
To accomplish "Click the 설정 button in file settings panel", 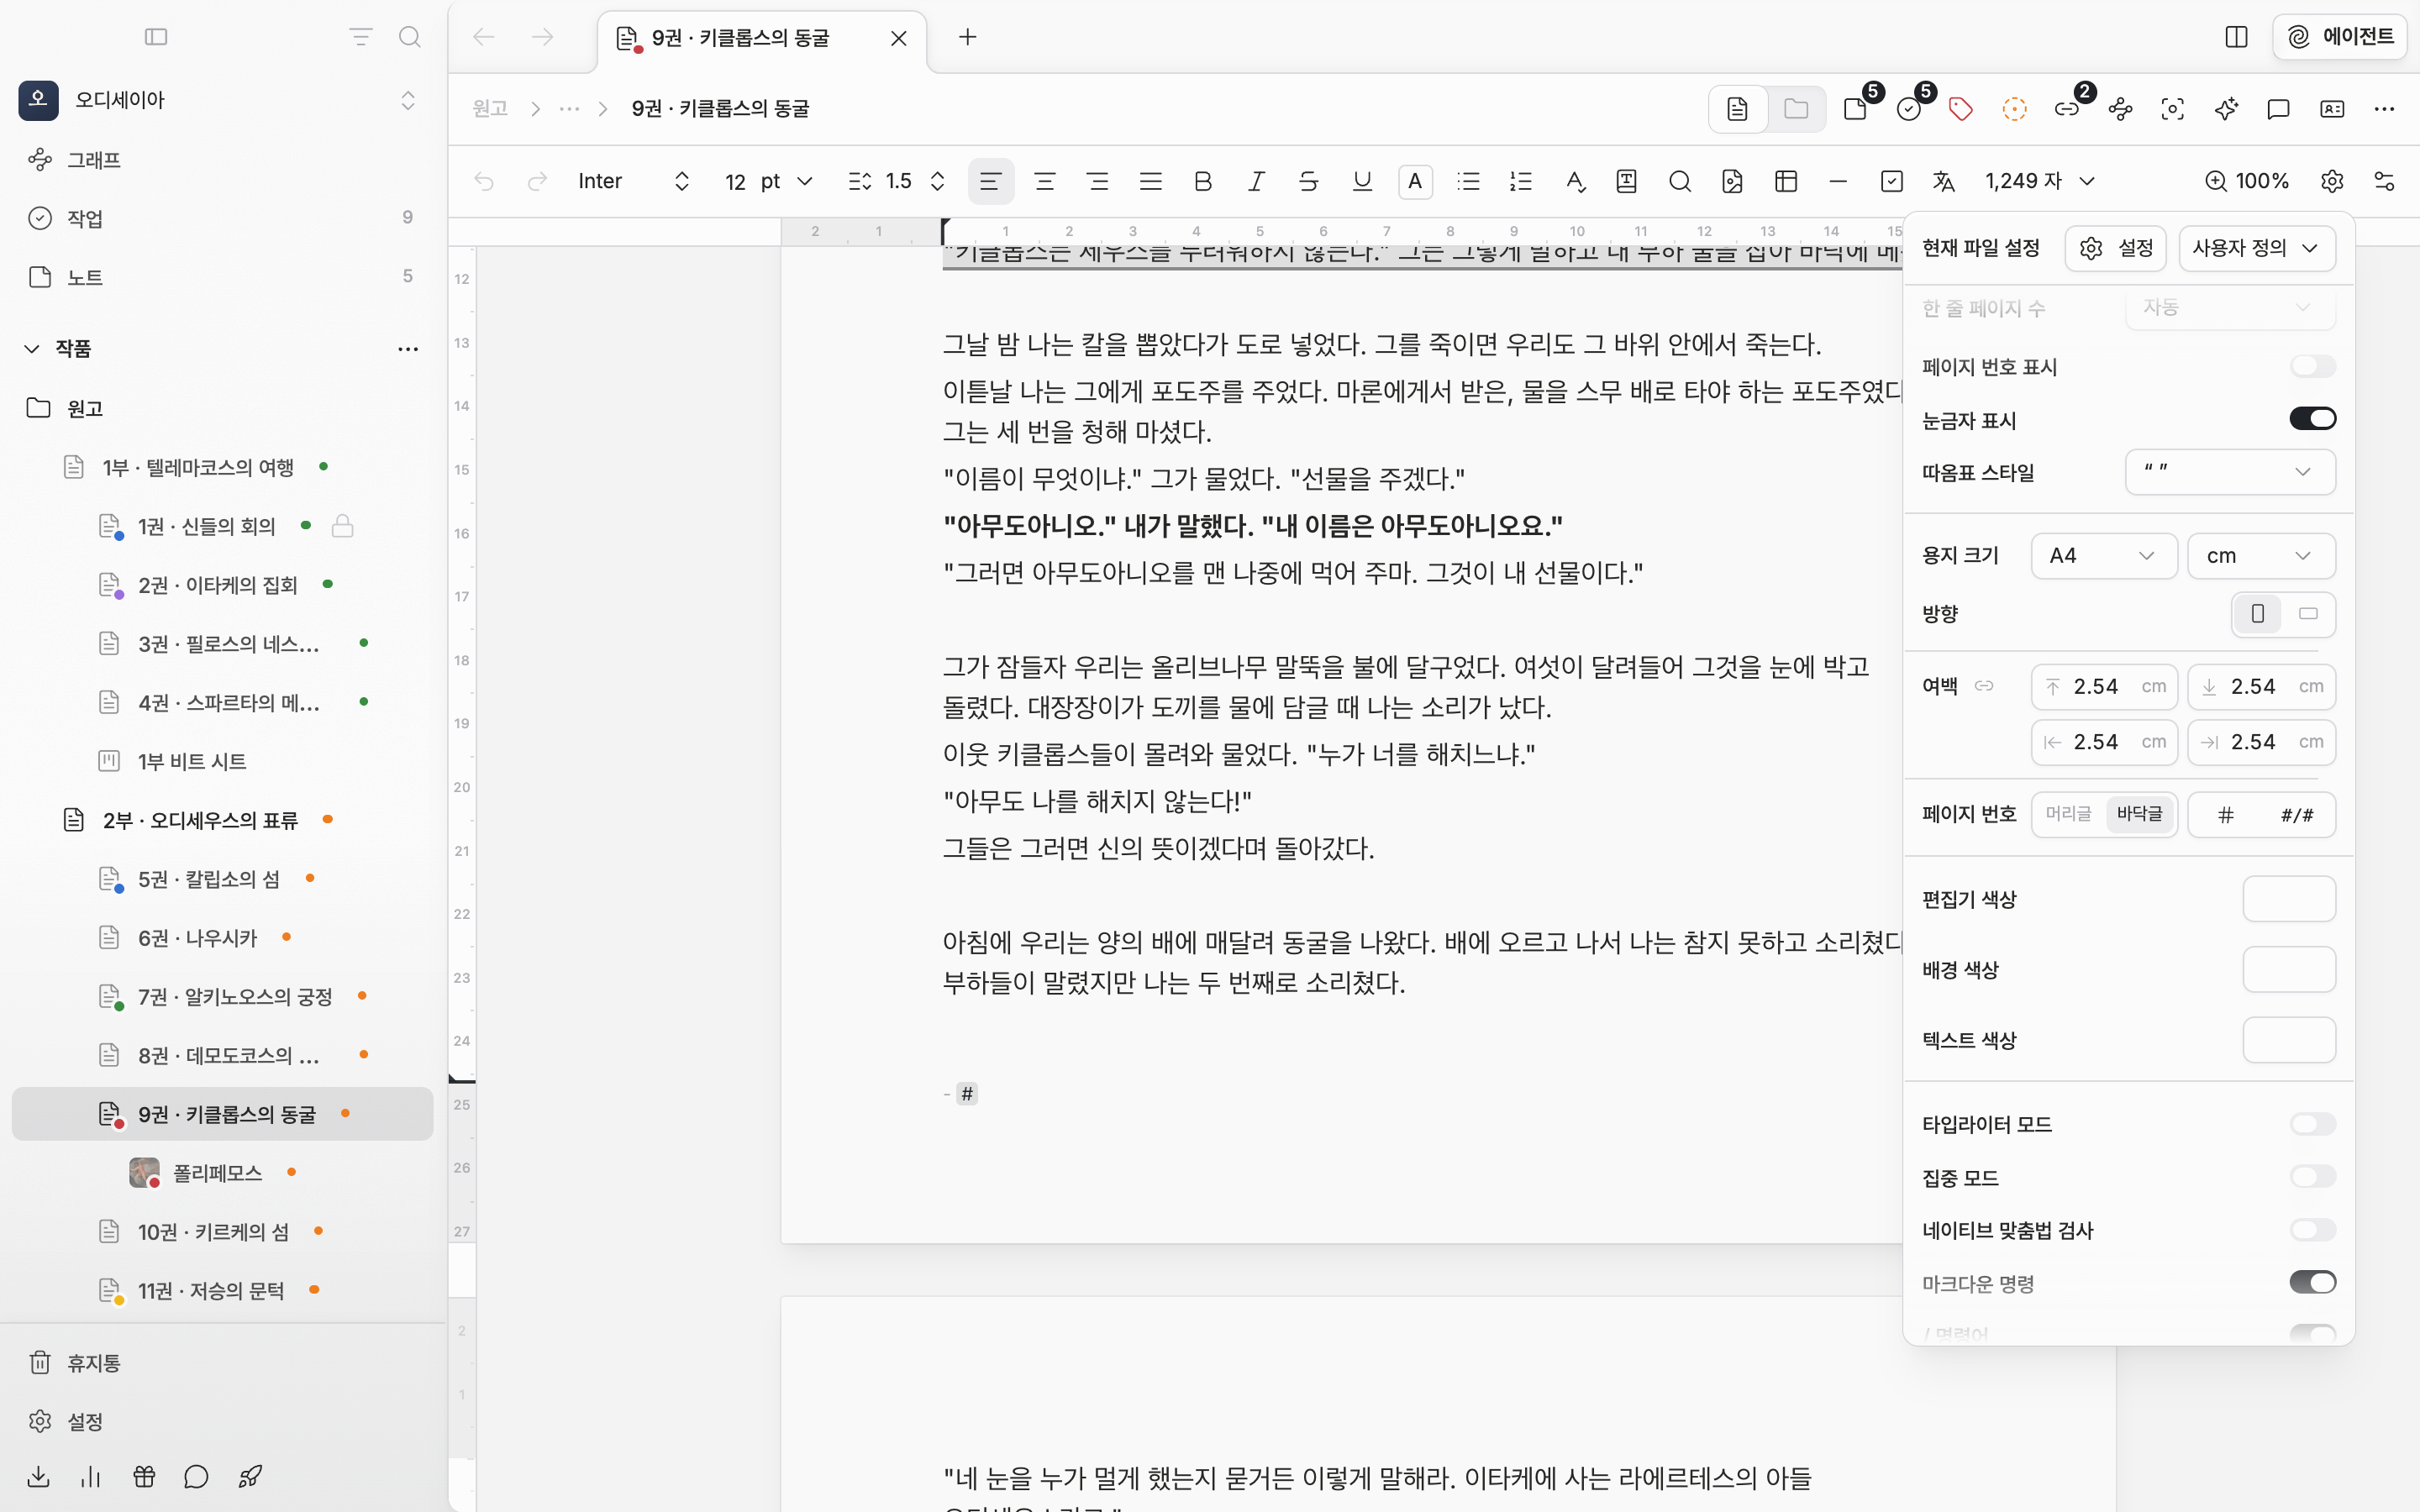I will pyautogui.click(x=2115, y=248).
